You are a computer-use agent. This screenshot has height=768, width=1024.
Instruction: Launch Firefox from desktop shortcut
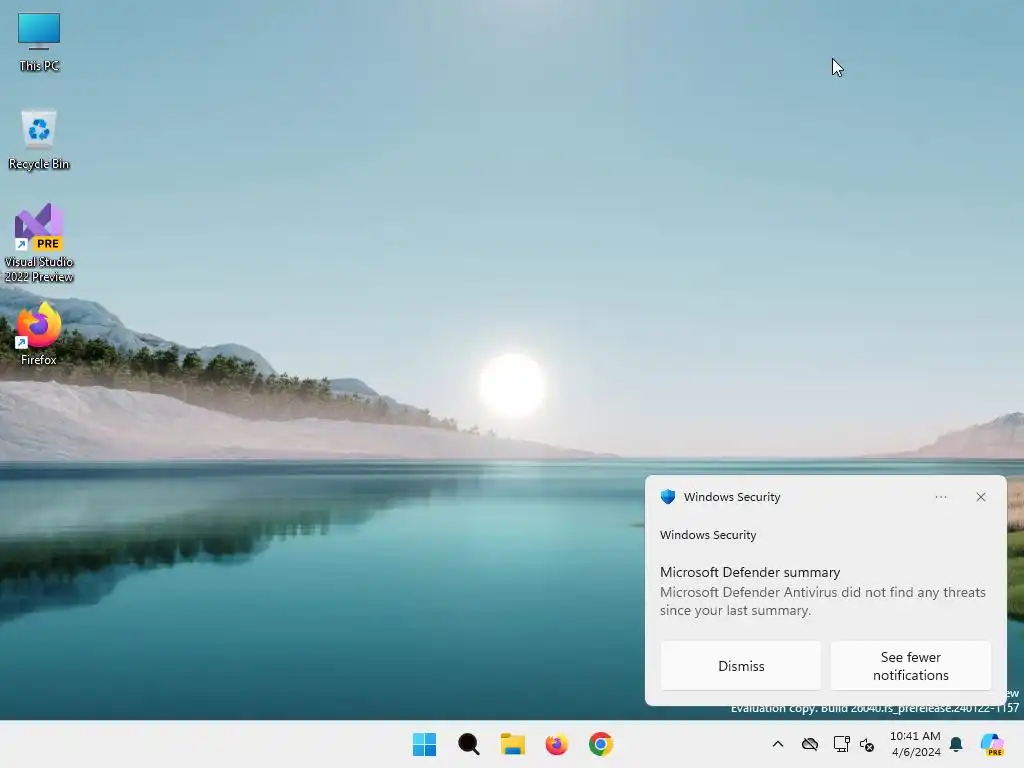39,333
